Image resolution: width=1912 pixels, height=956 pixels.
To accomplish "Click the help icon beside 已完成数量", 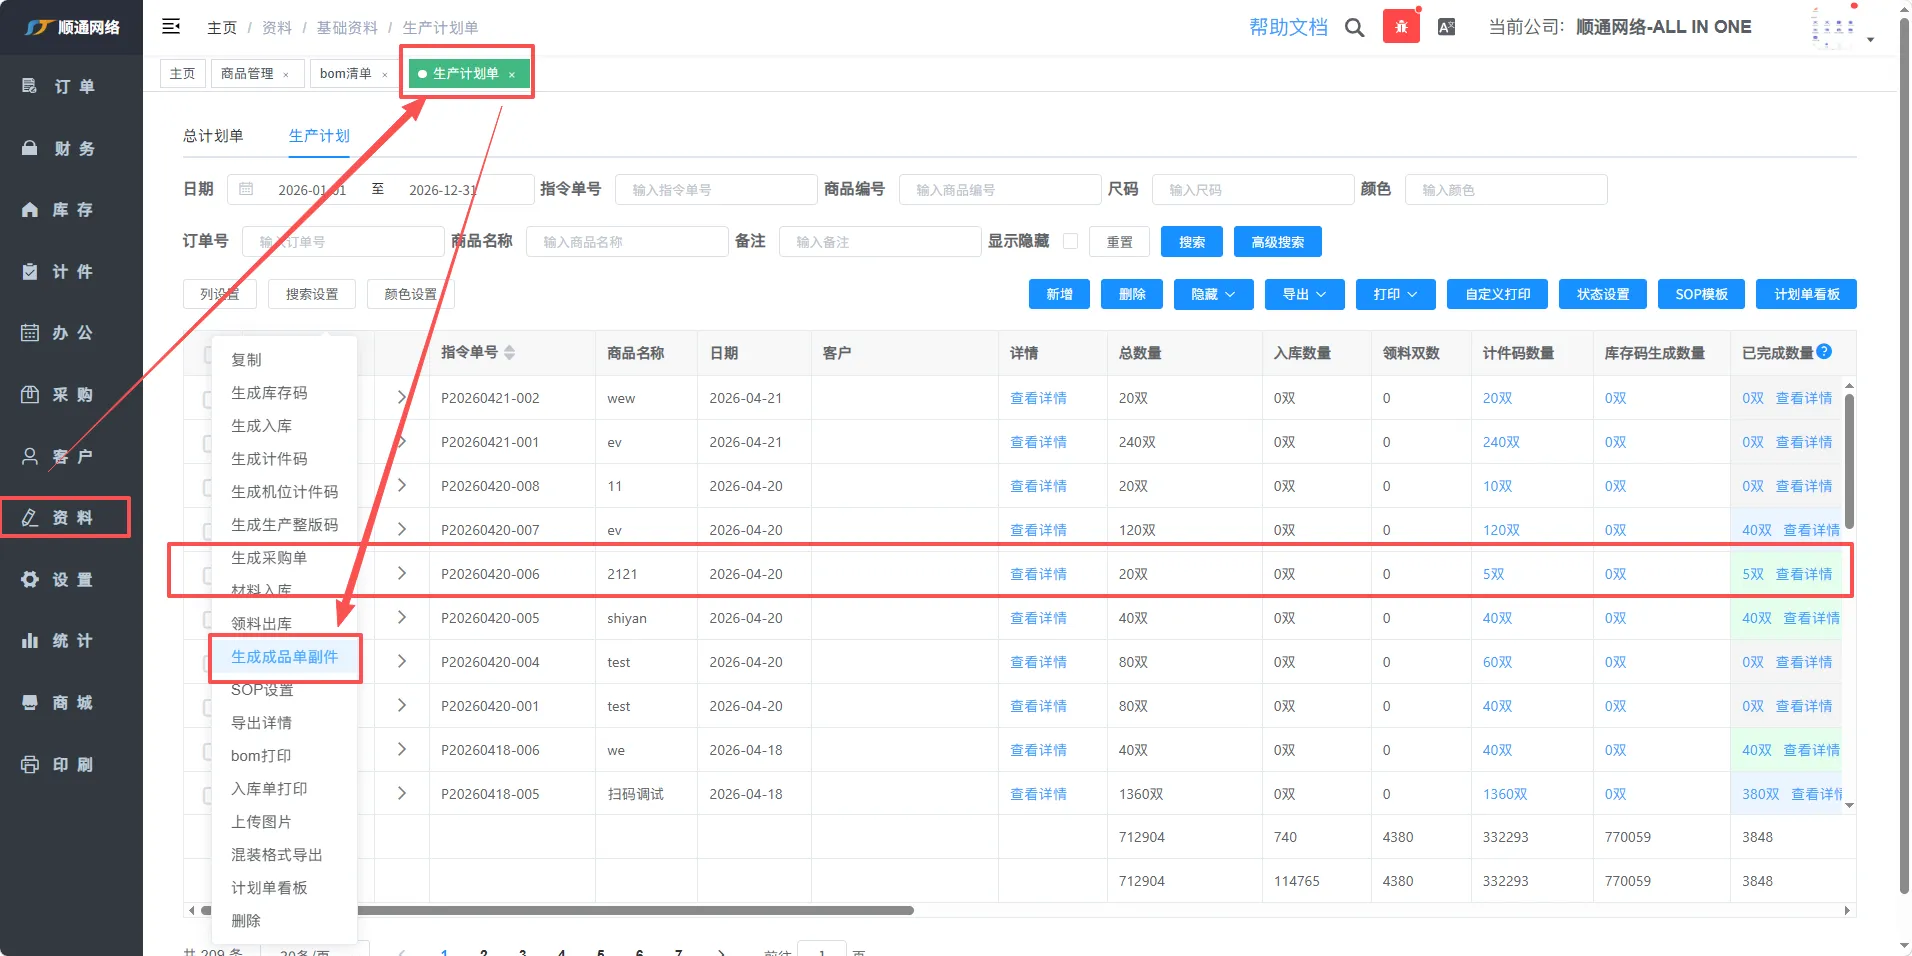I will [1824, 352].
